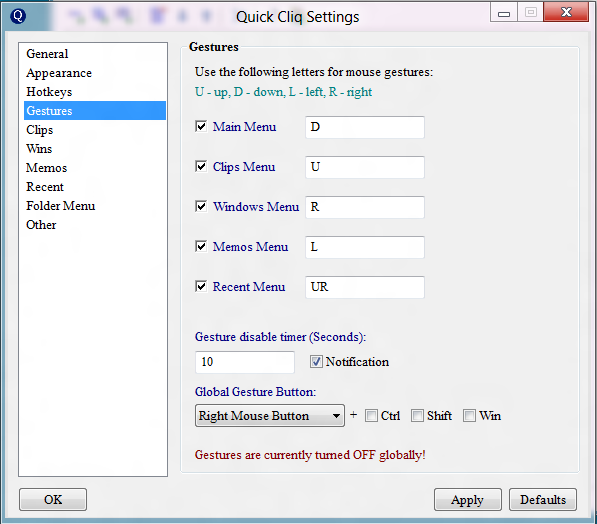Minimize the Quick Cliq Settings window
This screenshot has width=597, height=524.
click(x=504, y=13)
